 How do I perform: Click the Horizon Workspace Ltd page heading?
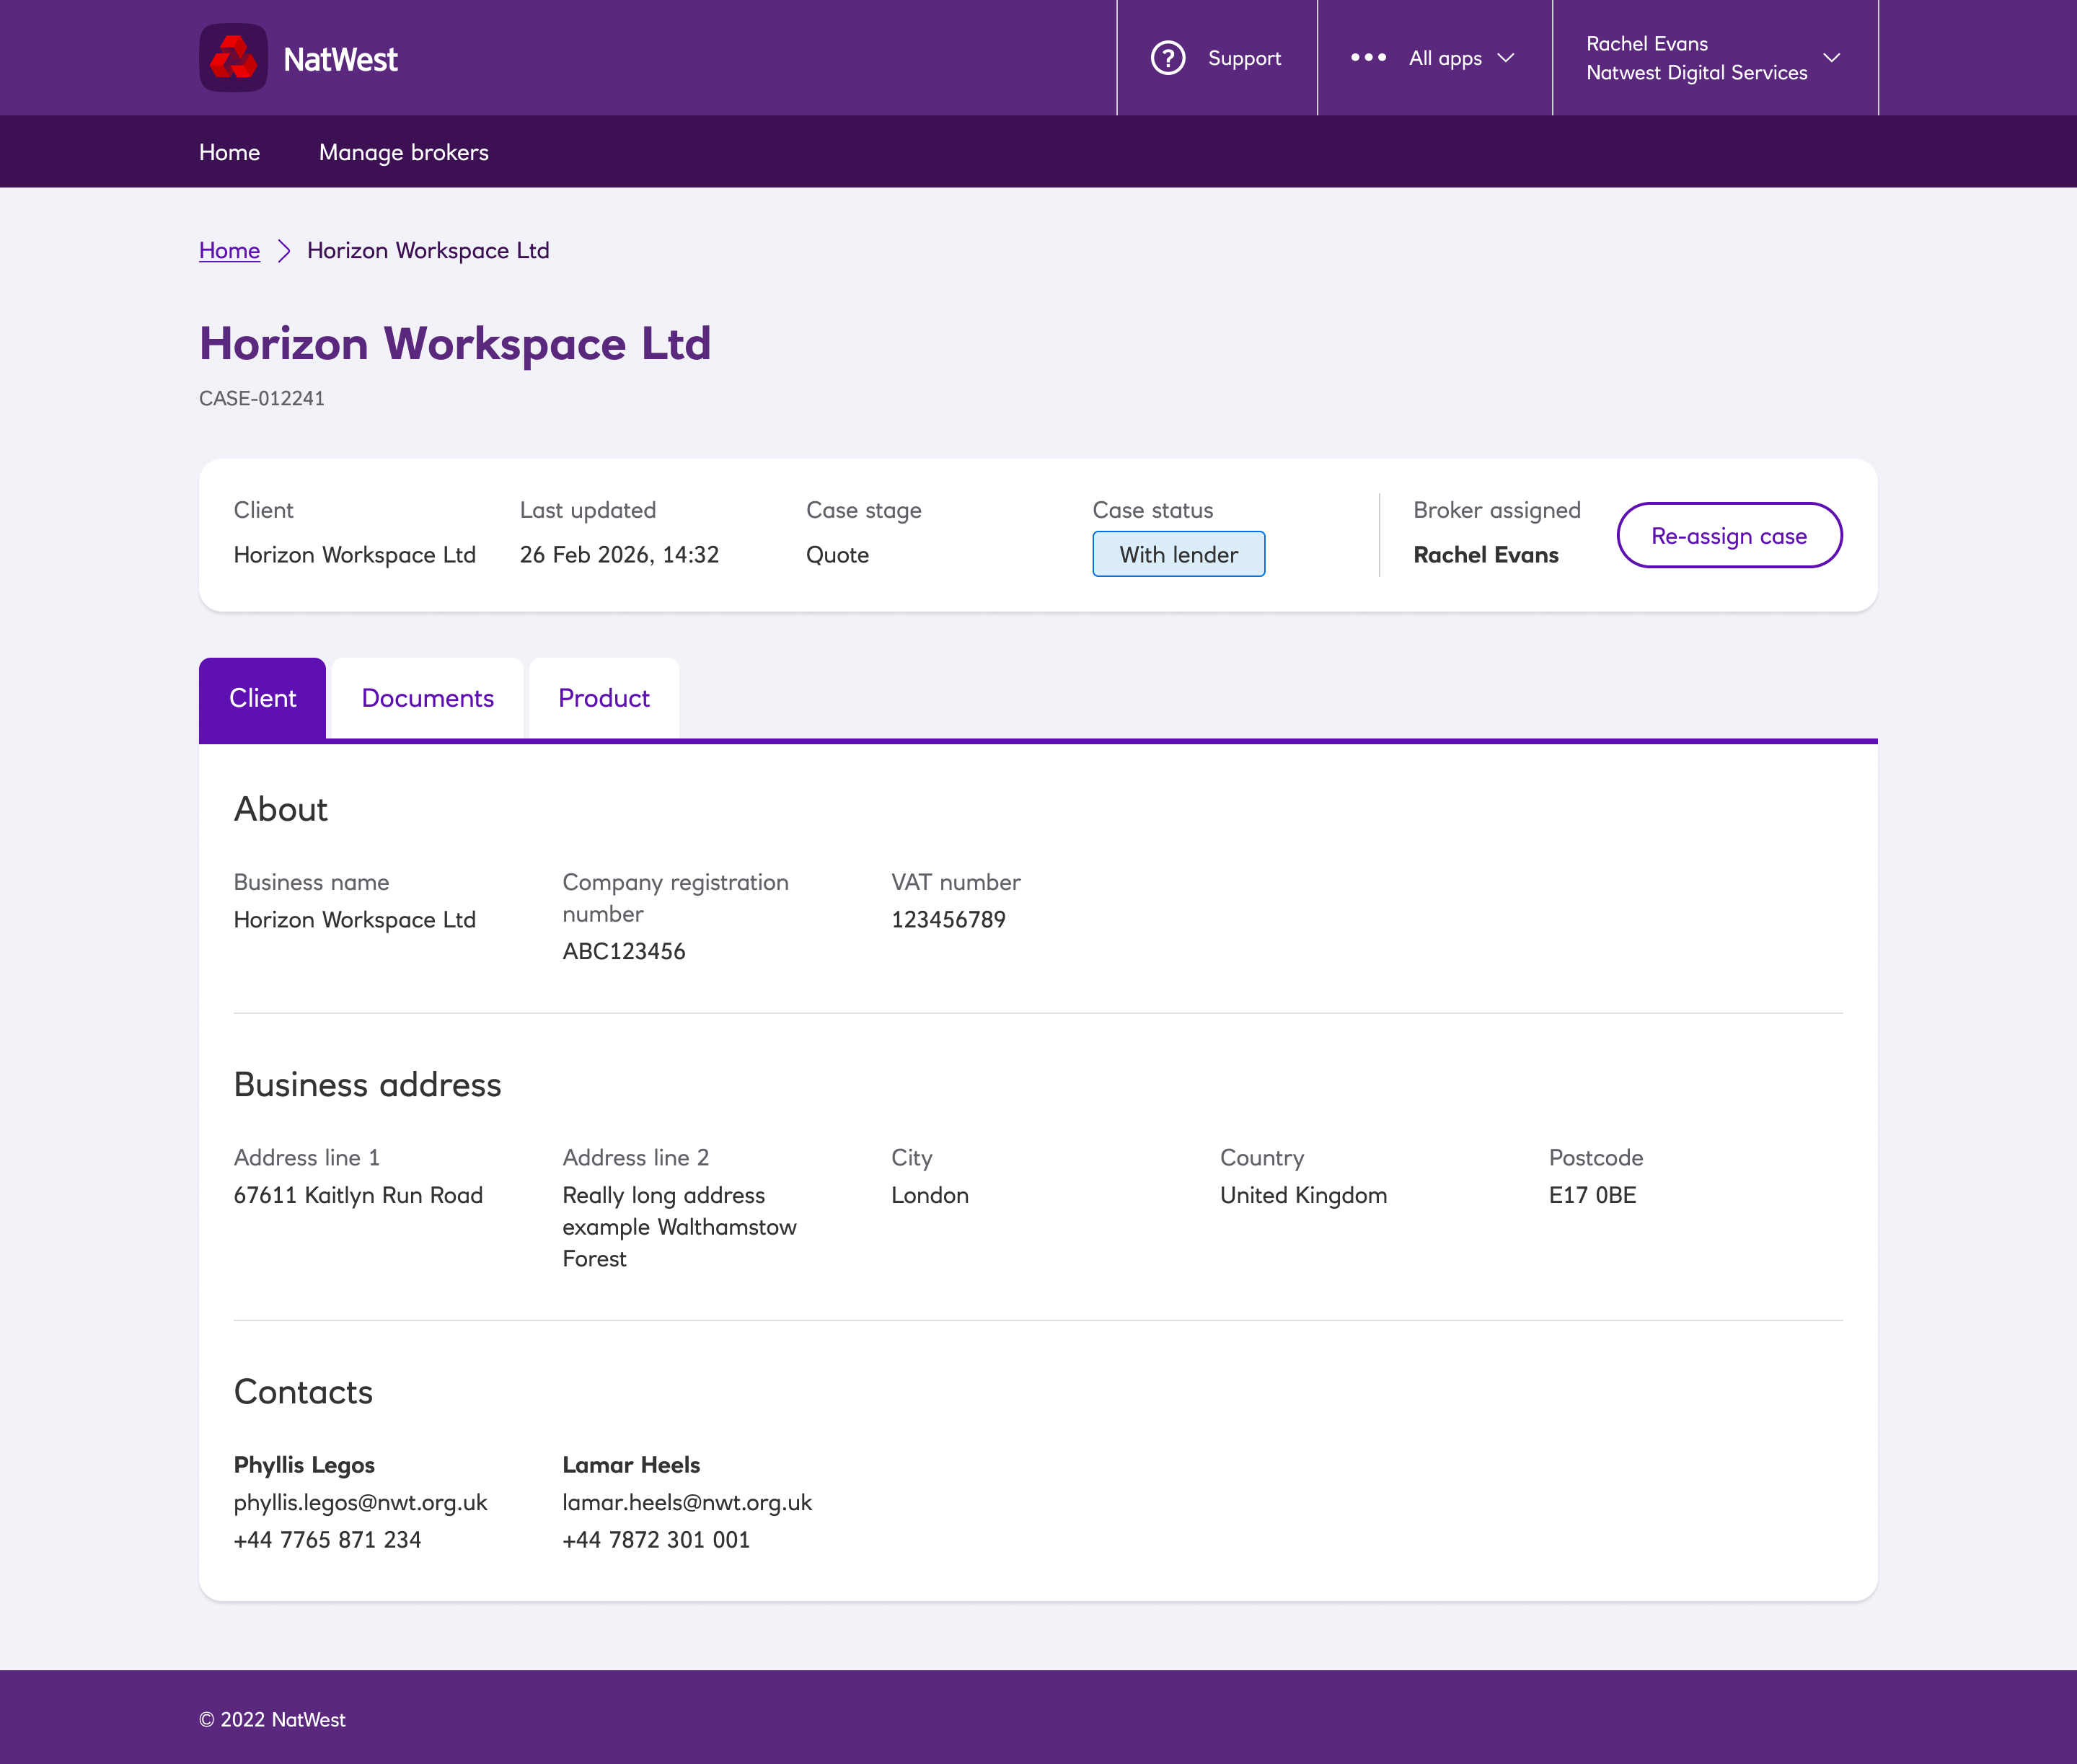pos(455,343)
